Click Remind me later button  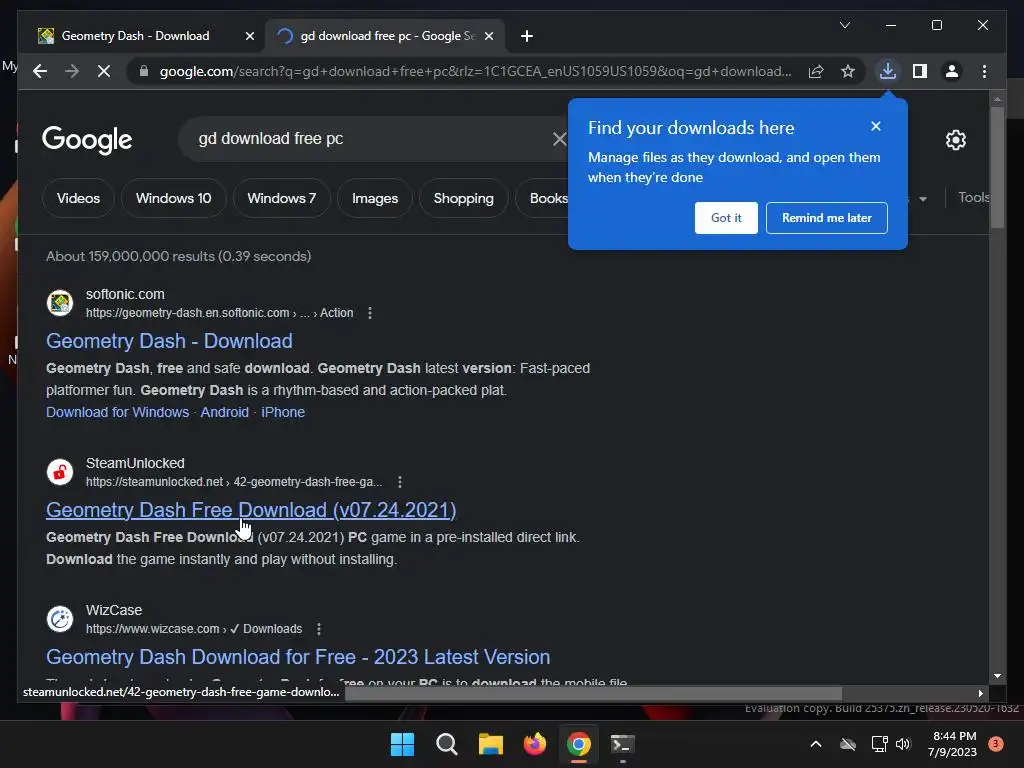coord(826,217)
